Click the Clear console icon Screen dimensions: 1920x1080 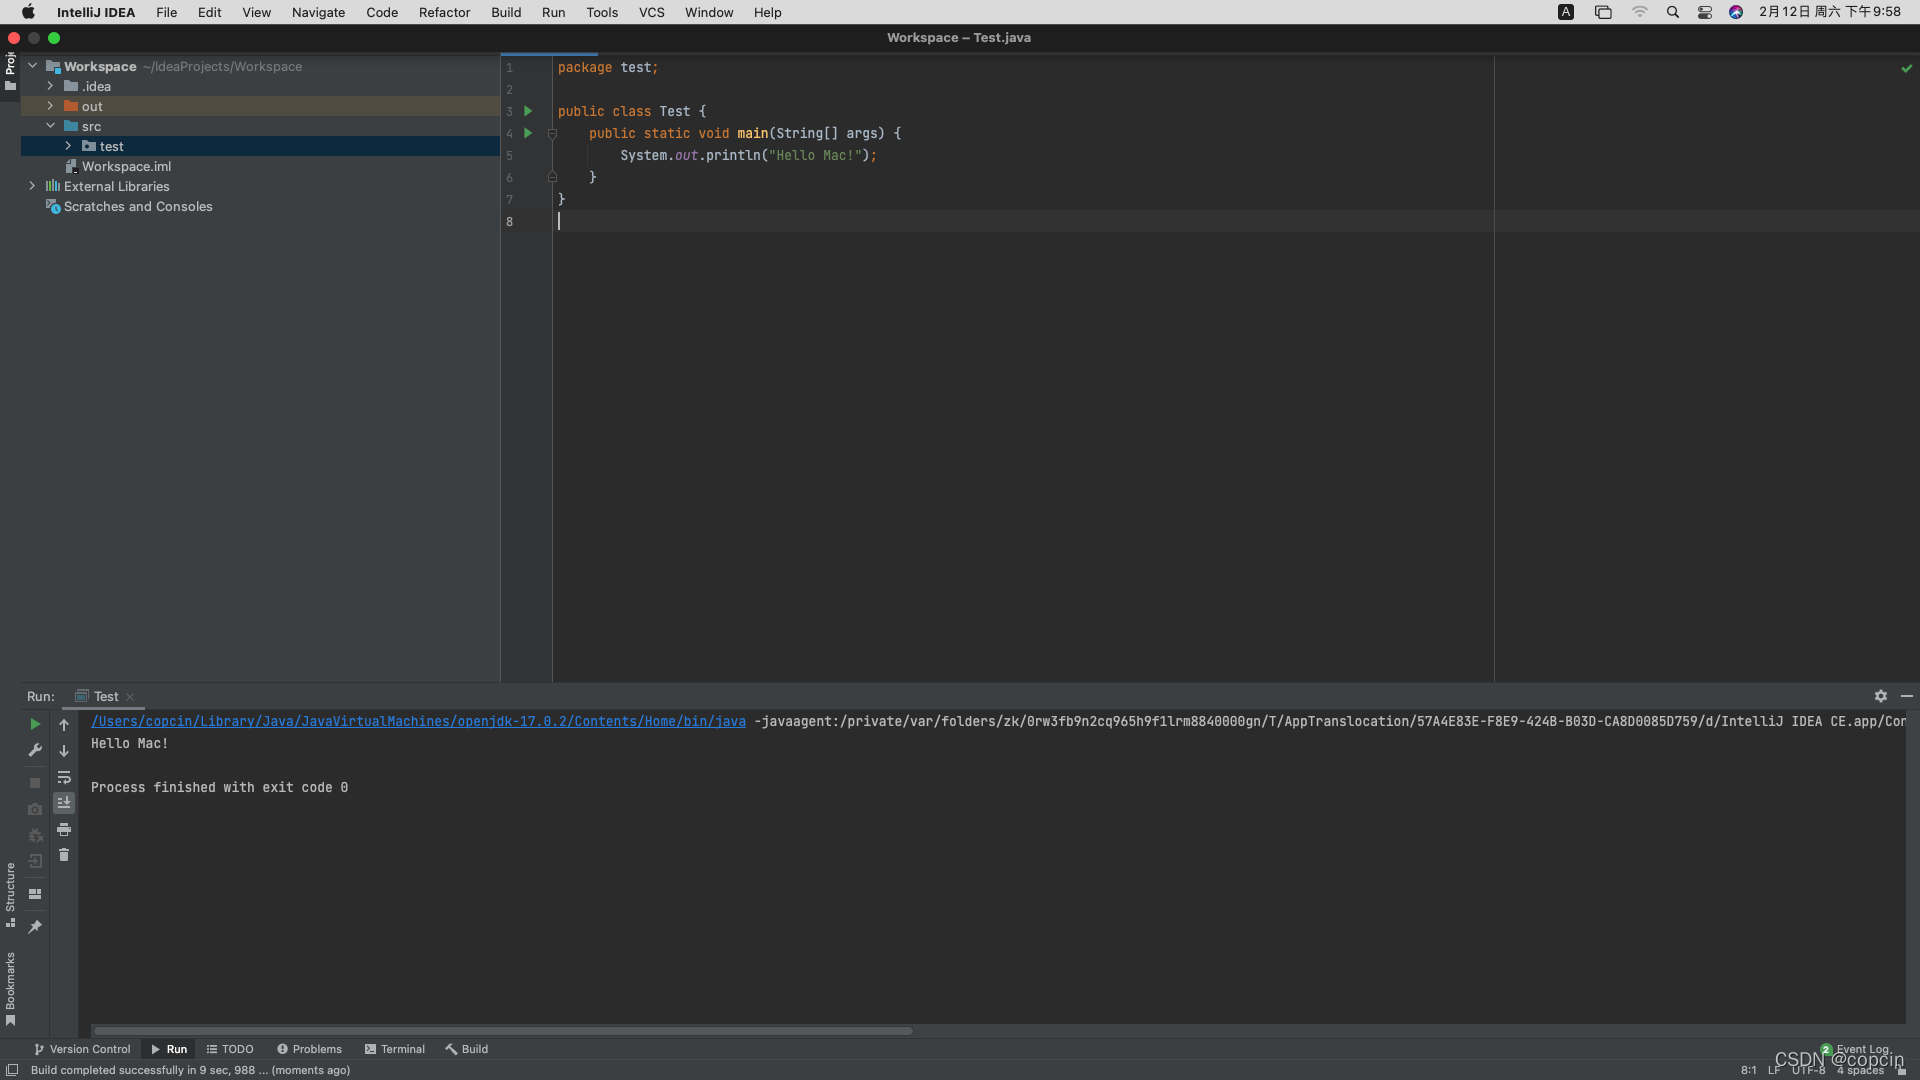(x=63, y=856)
